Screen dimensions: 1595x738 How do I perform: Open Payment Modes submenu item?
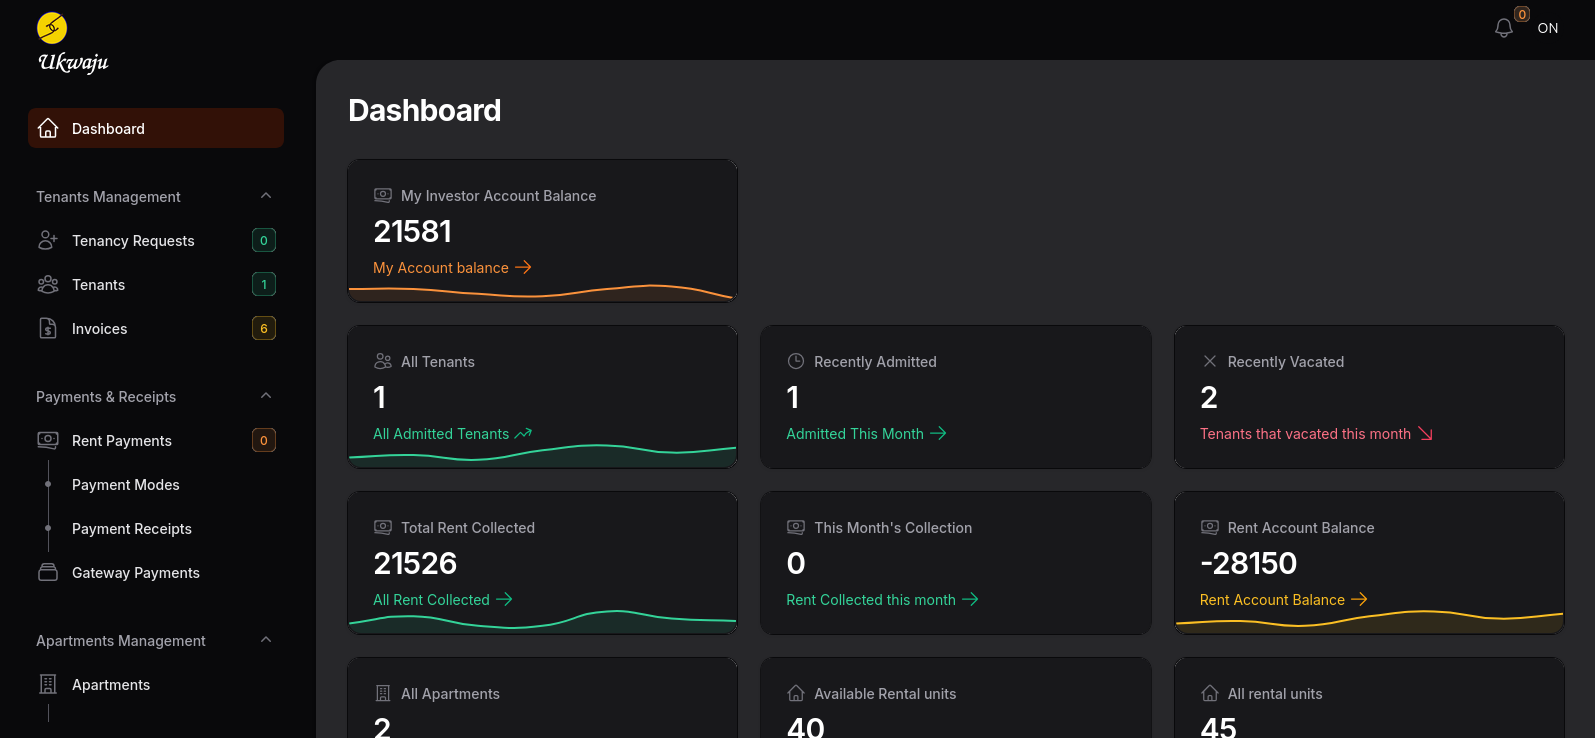tap(126, 485)
